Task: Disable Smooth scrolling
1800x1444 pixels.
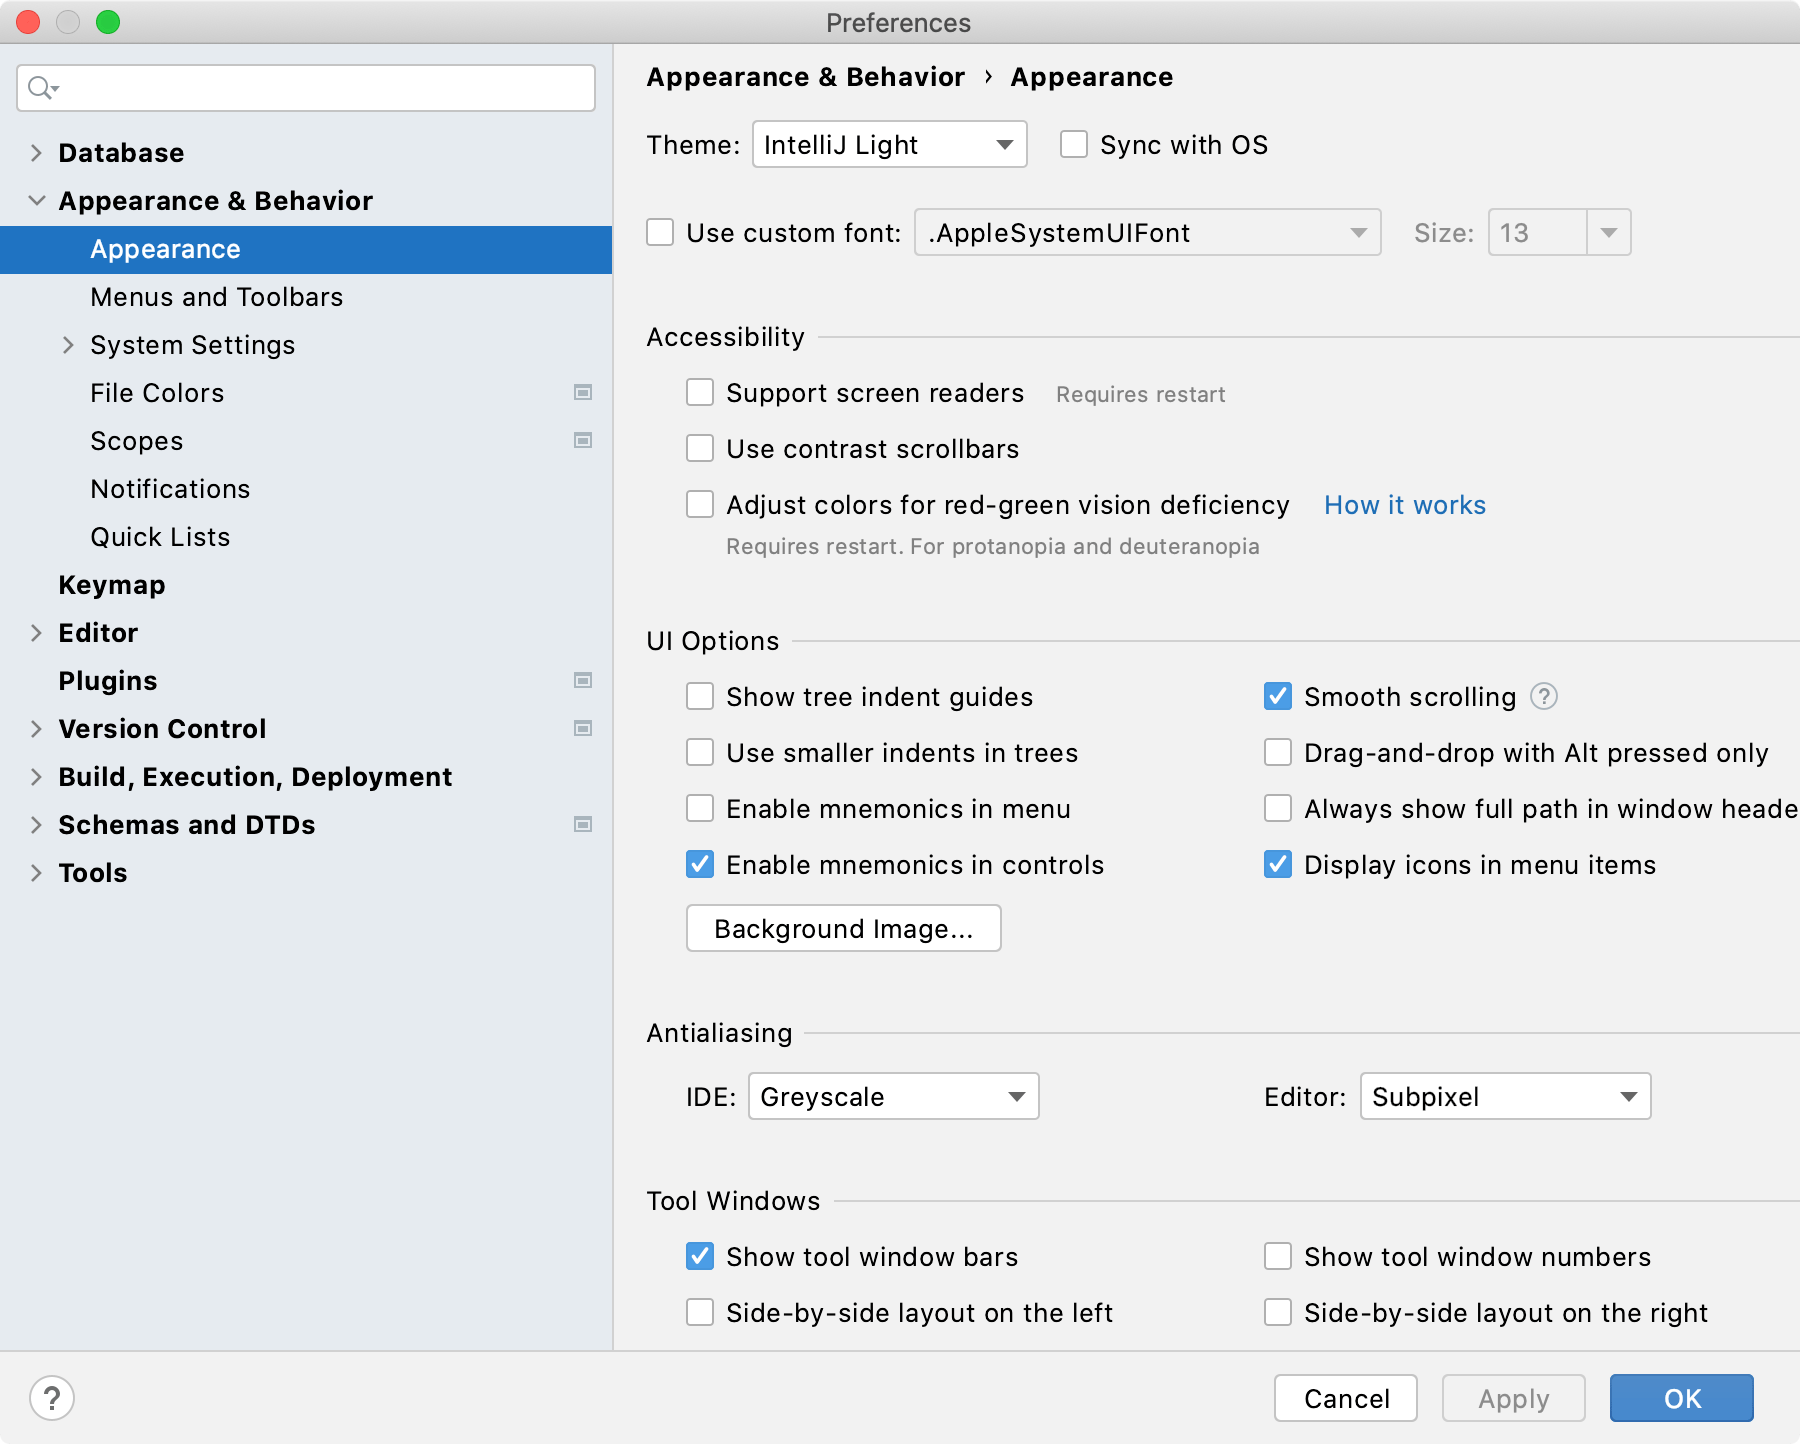Action: click(x=1278, y=697)
